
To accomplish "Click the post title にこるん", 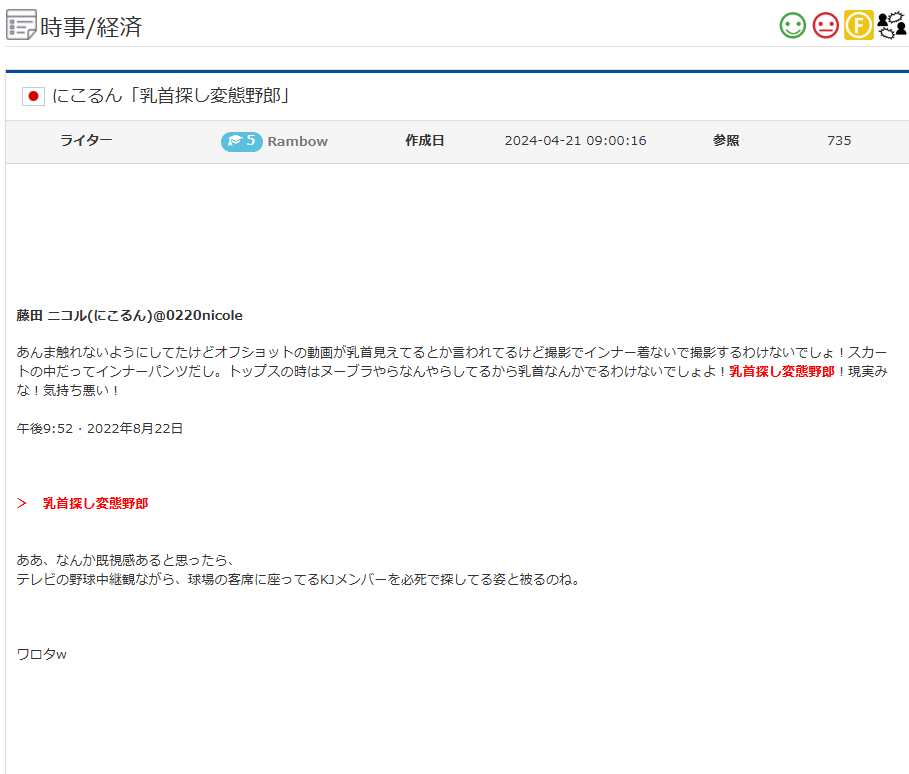I will [170, 97].
